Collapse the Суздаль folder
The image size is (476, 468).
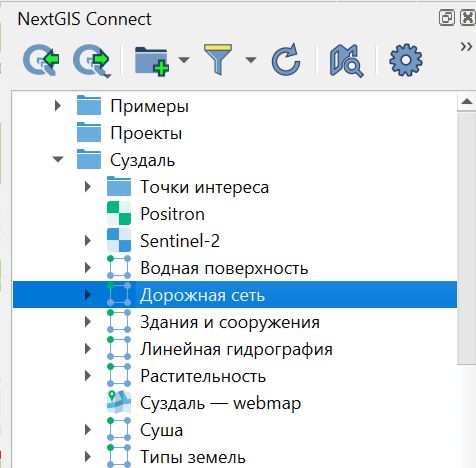58,159
